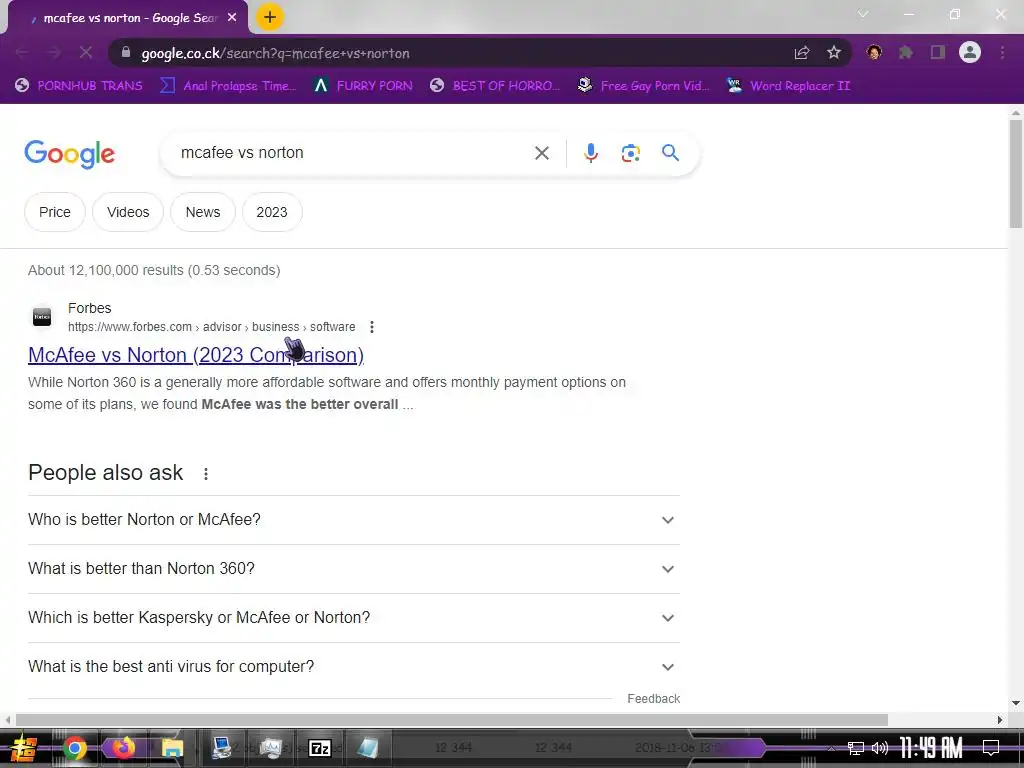
Task: Click the Forbes site name
Action: coord(89,308)
